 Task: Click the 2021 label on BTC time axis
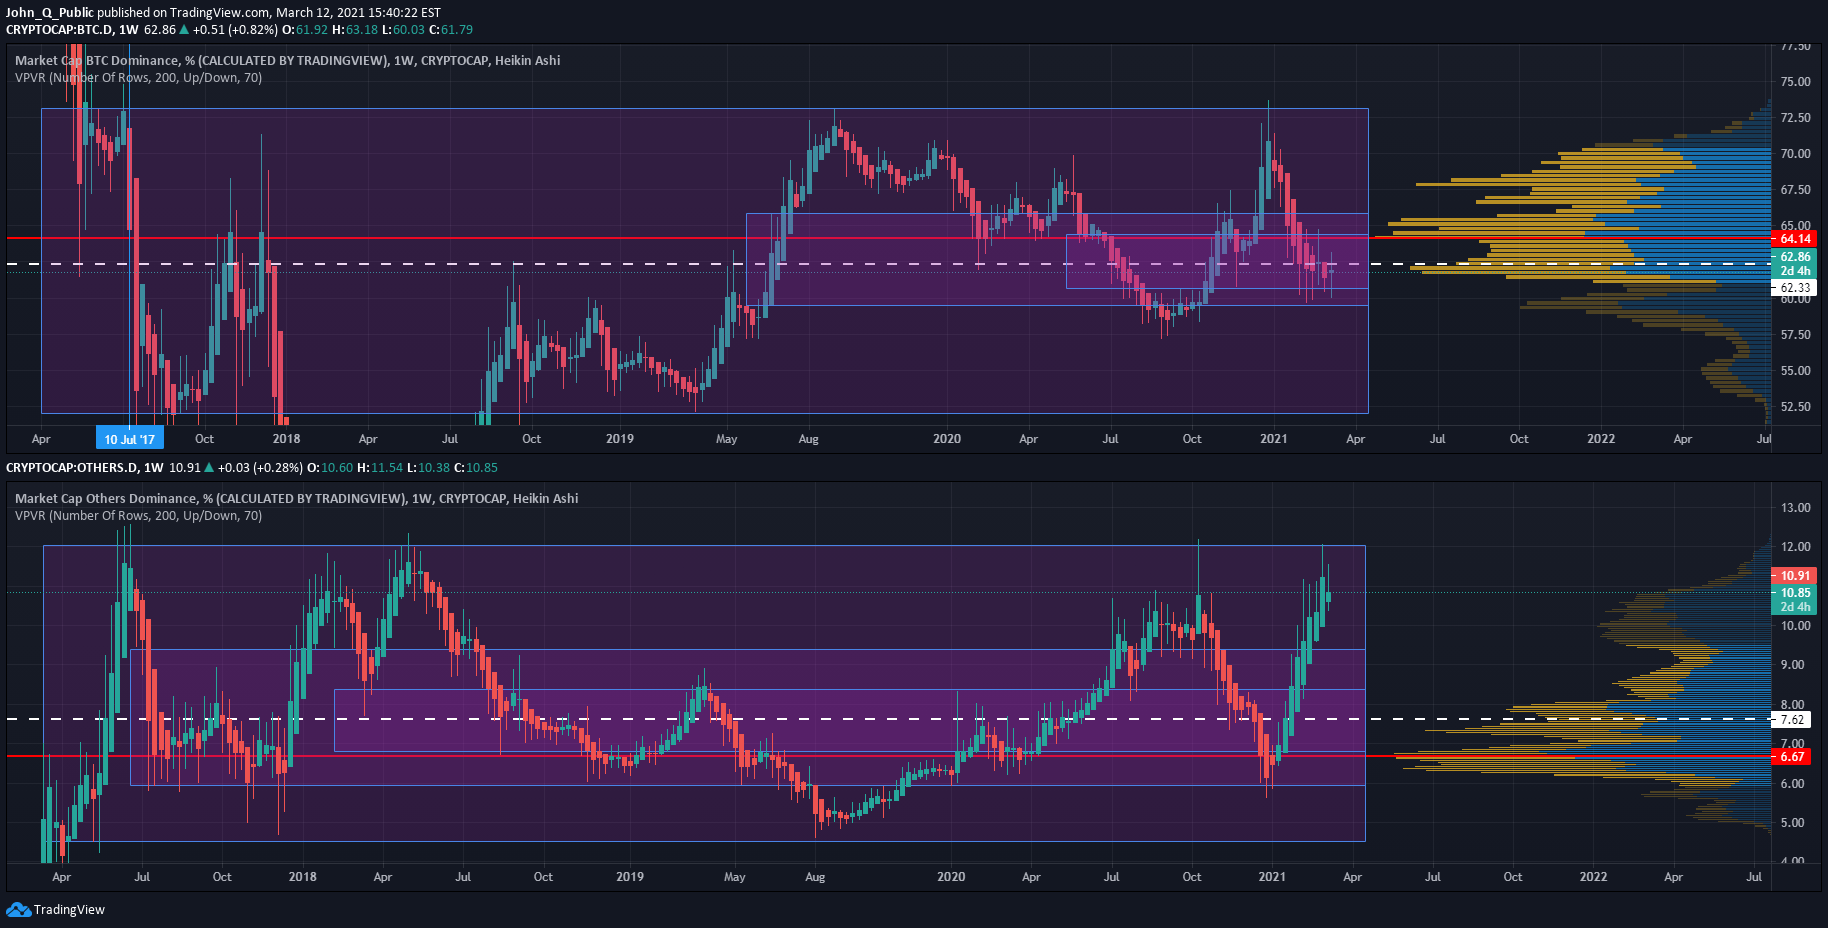(1273, 438)
